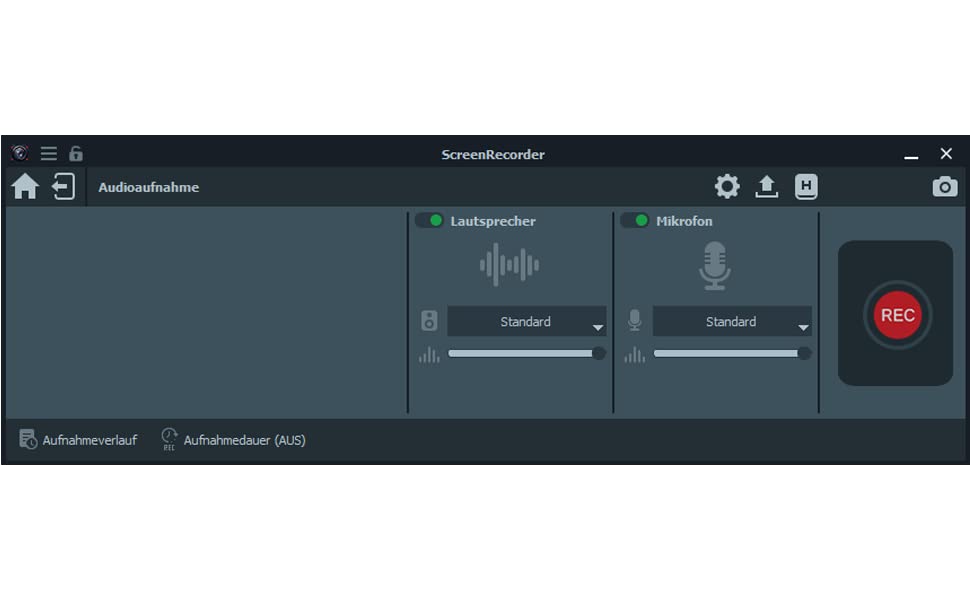Click the export/upload icon in toolbar
The width and height of the screenshot is (970, 600).
point(766,186)
